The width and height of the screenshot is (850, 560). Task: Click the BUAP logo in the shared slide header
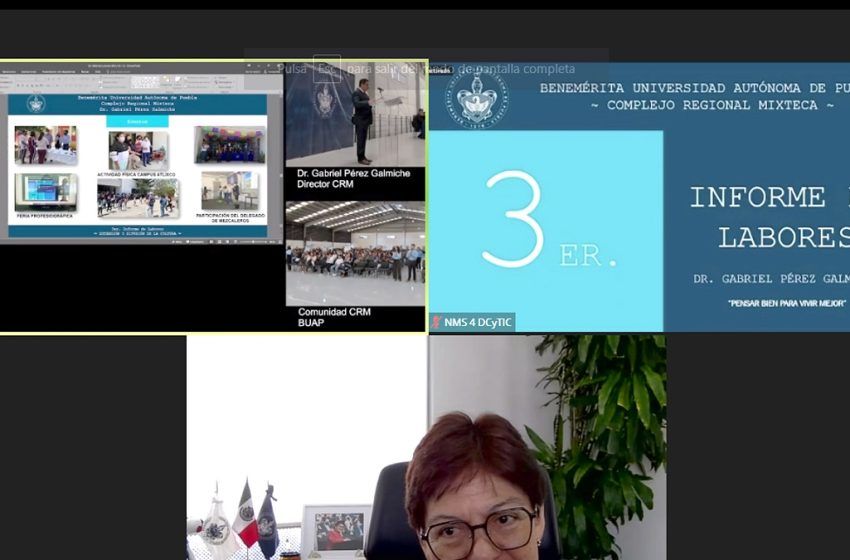36,103
